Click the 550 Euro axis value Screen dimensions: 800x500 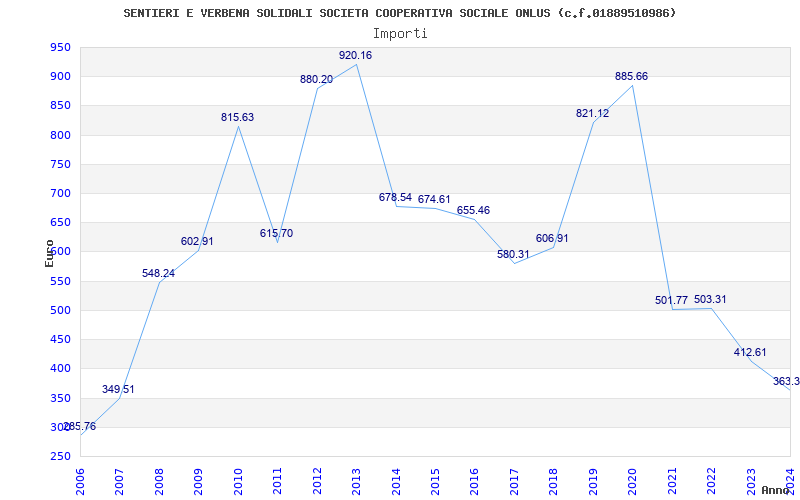coord(60,281)
